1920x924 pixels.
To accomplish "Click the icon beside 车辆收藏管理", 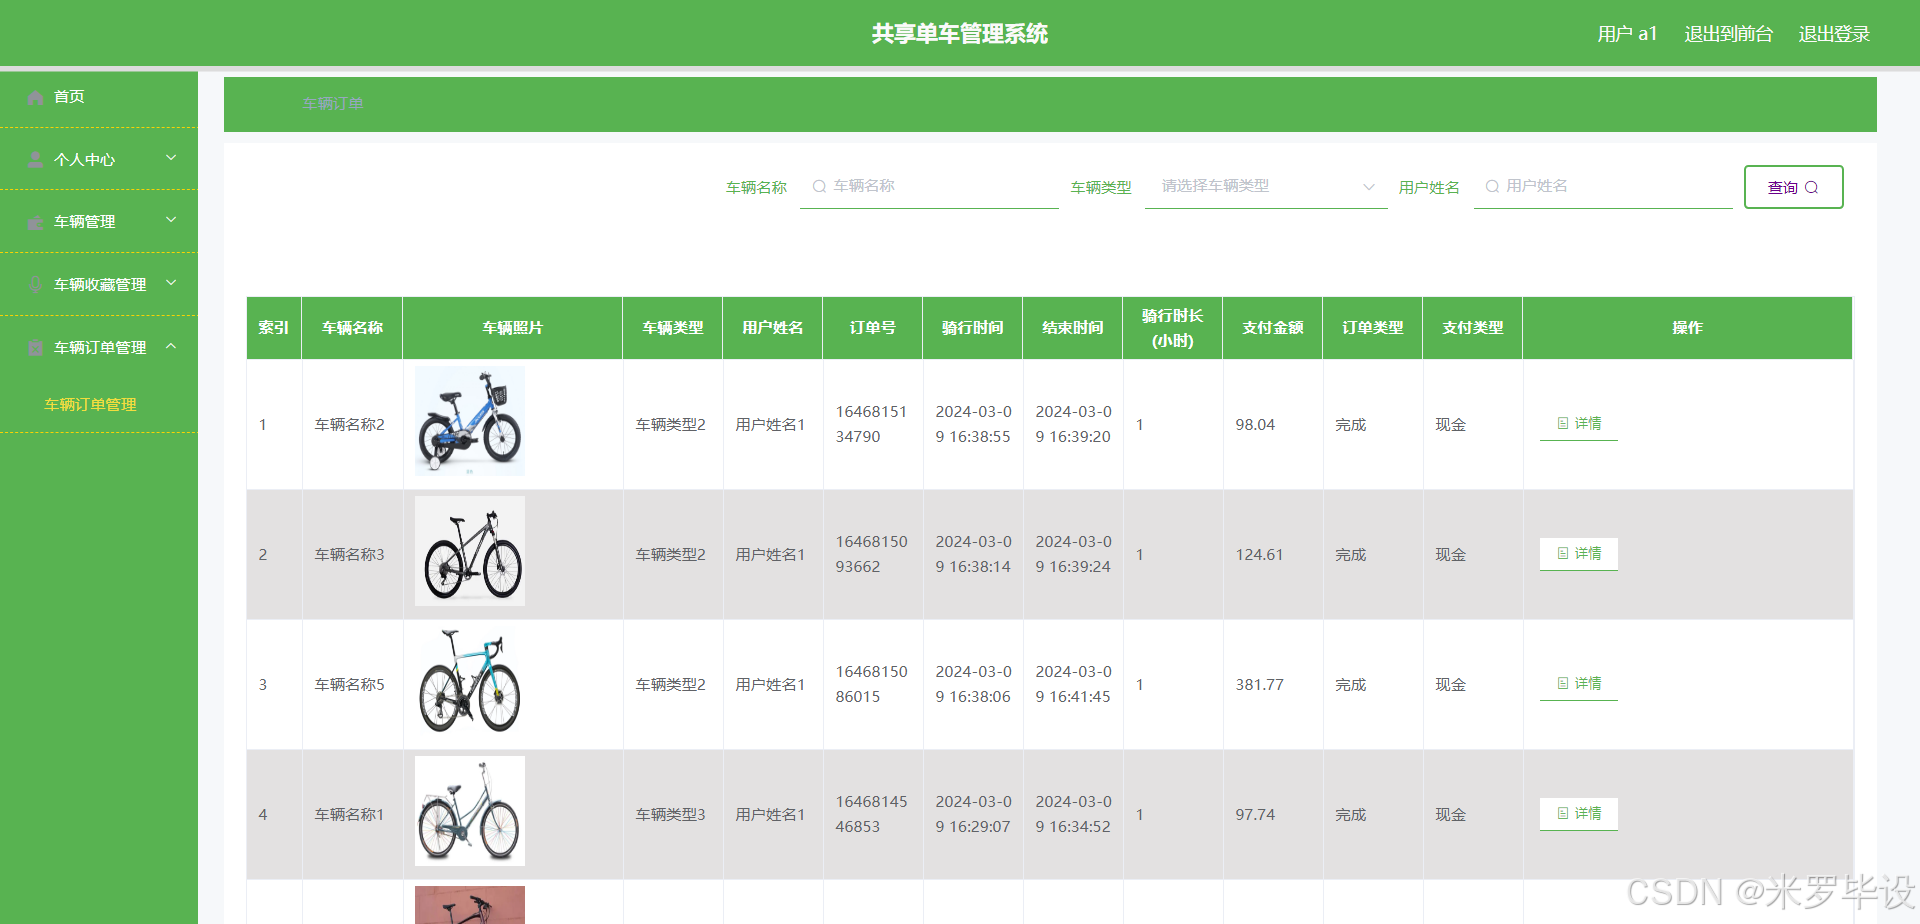I will [x=35, y=285].
